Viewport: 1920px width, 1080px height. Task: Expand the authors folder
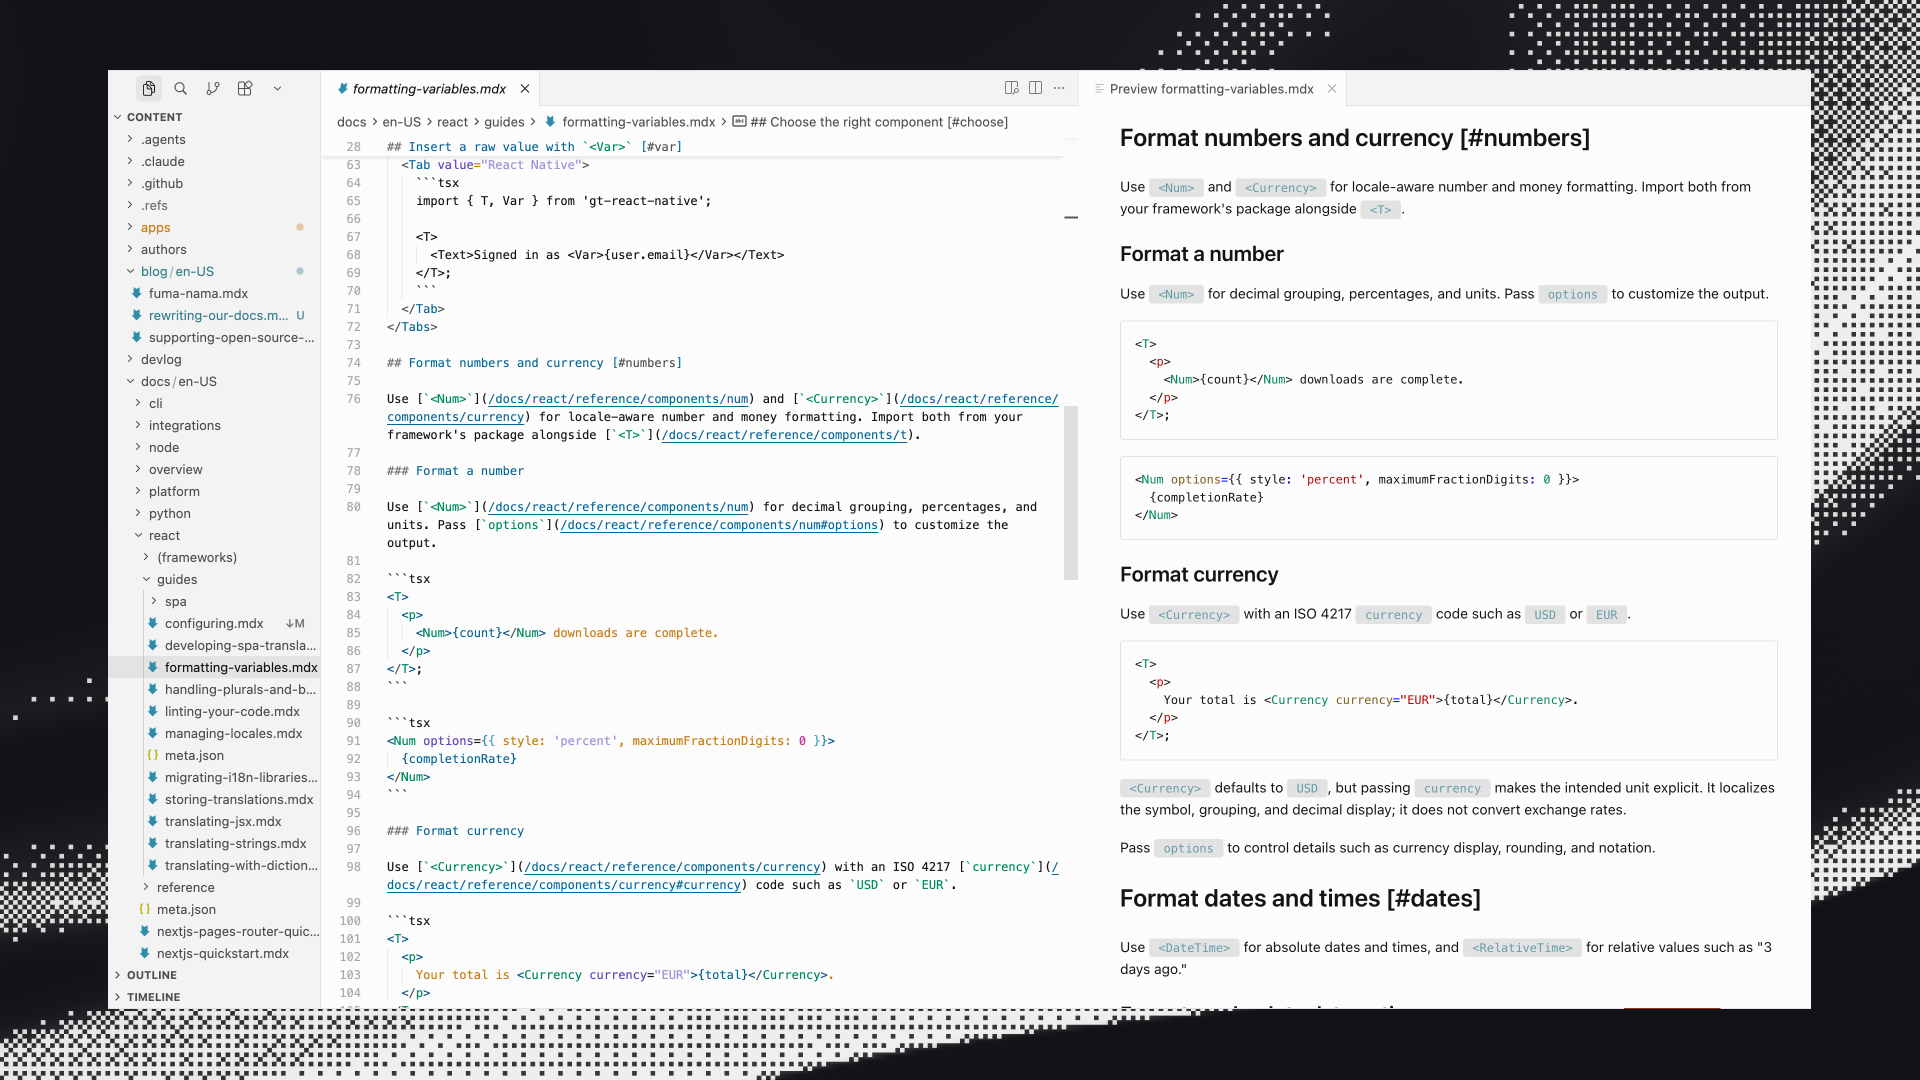pyautogui.click(x=214, y=250)
